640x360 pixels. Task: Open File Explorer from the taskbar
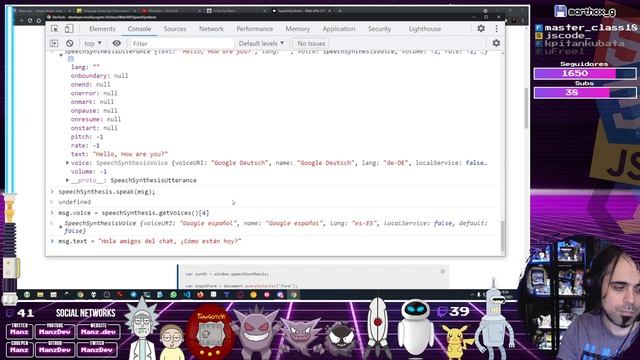coord(40,294)
